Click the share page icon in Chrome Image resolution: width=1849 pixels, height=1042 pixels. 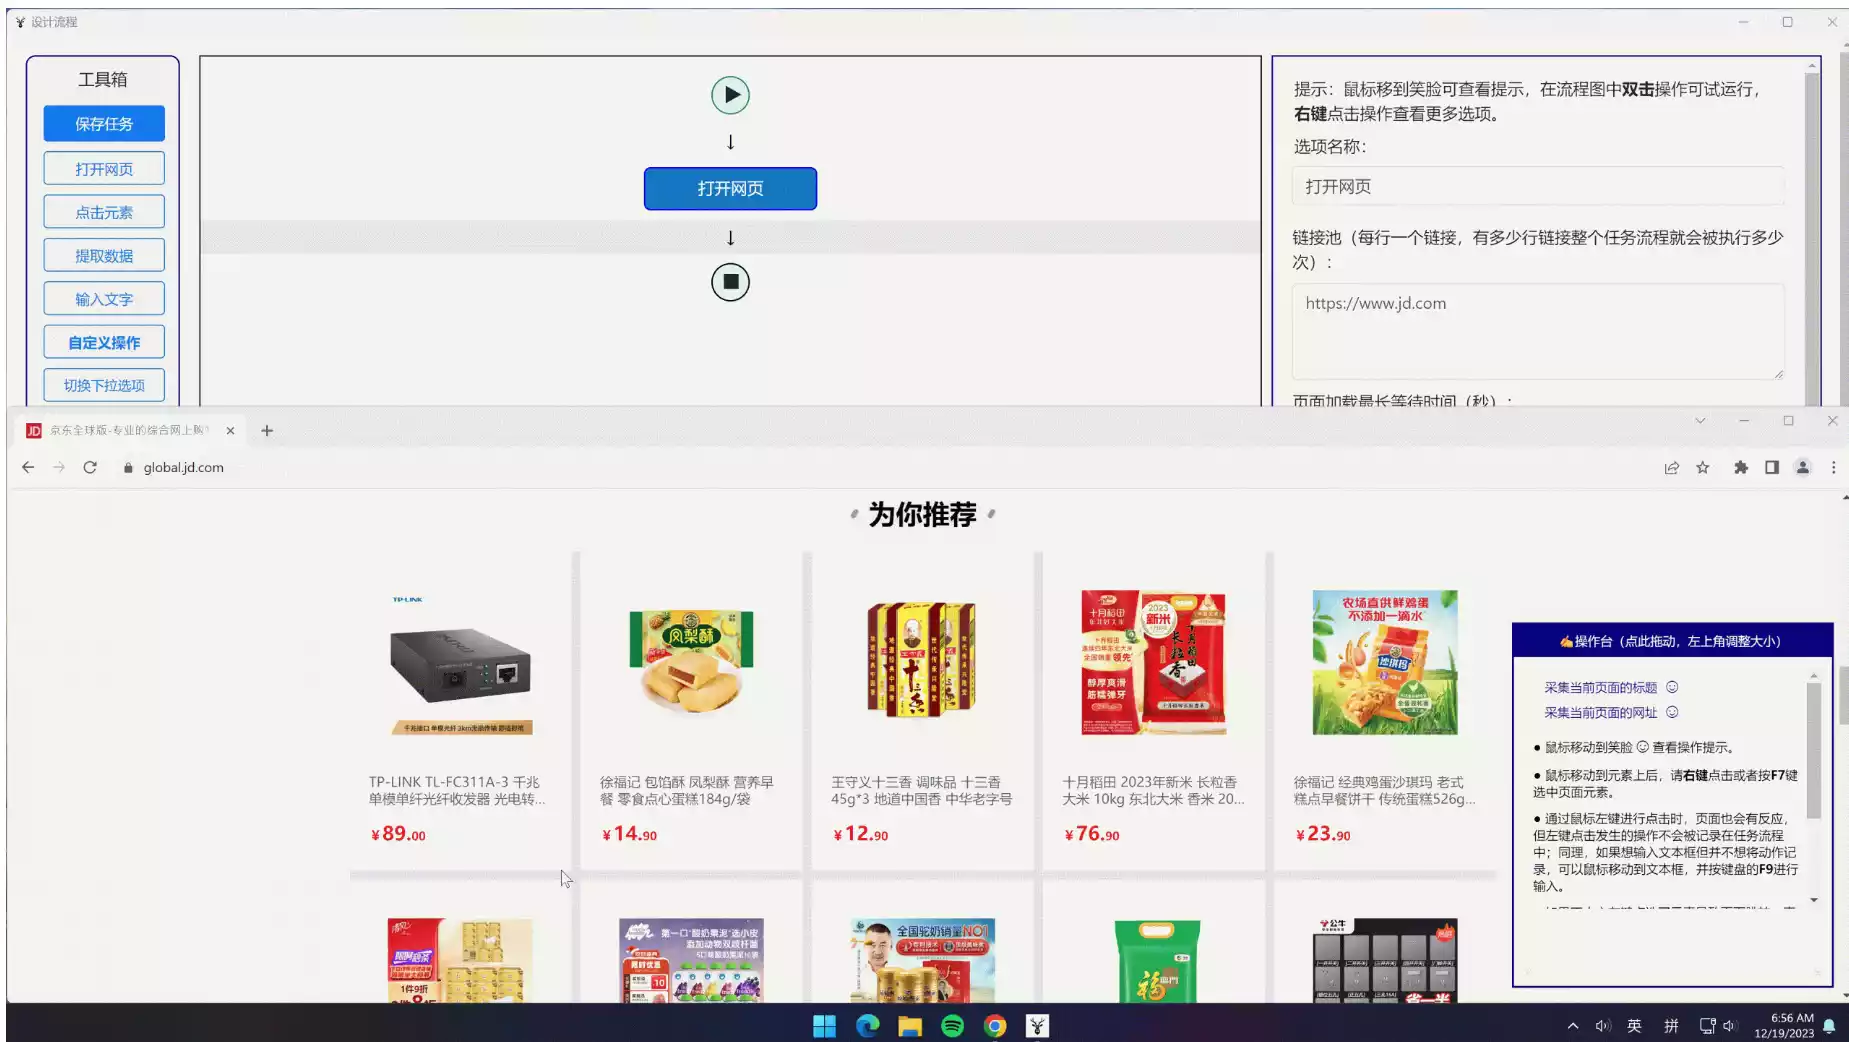1671,467
